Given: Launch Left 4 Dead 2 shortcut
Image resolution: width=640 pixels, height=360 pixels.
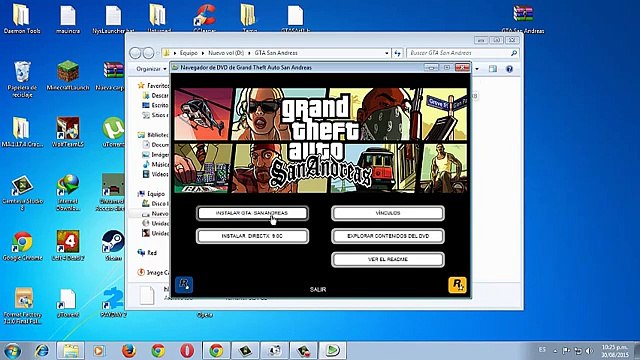Looking at the screenshot, I should [68, 246].
